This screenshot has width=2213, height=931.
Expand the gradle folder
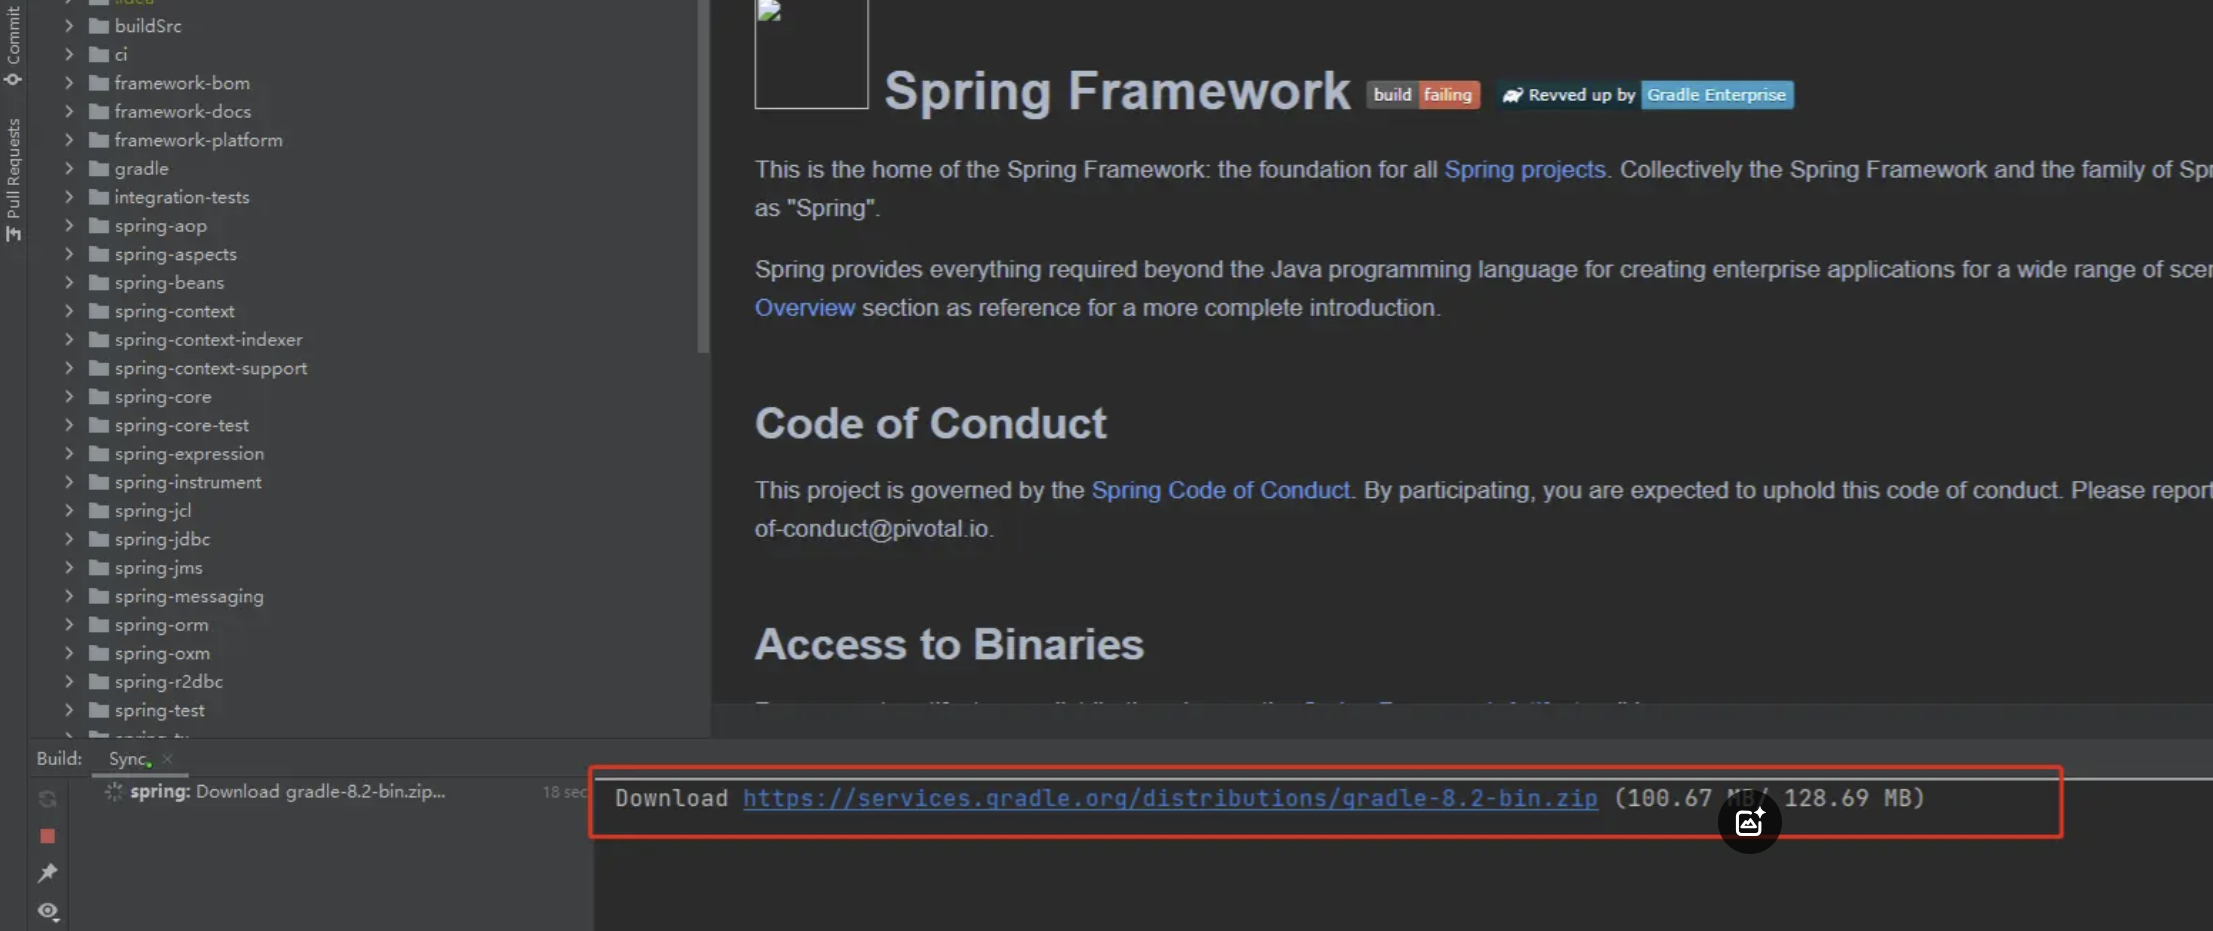coord(69,168)
